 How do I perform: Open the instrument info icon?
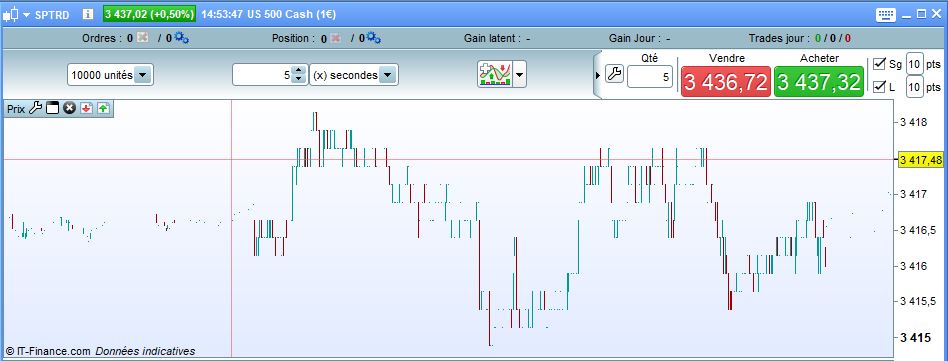[x=88, y=14]
